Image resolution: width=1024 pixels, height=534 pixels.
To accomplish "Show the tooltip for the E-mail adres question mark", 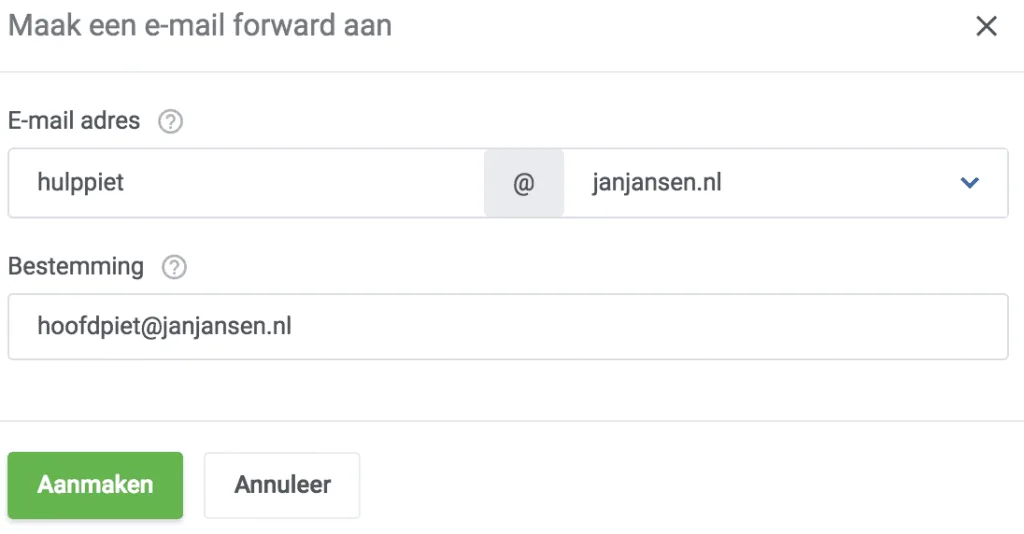I will coord(170,121).
